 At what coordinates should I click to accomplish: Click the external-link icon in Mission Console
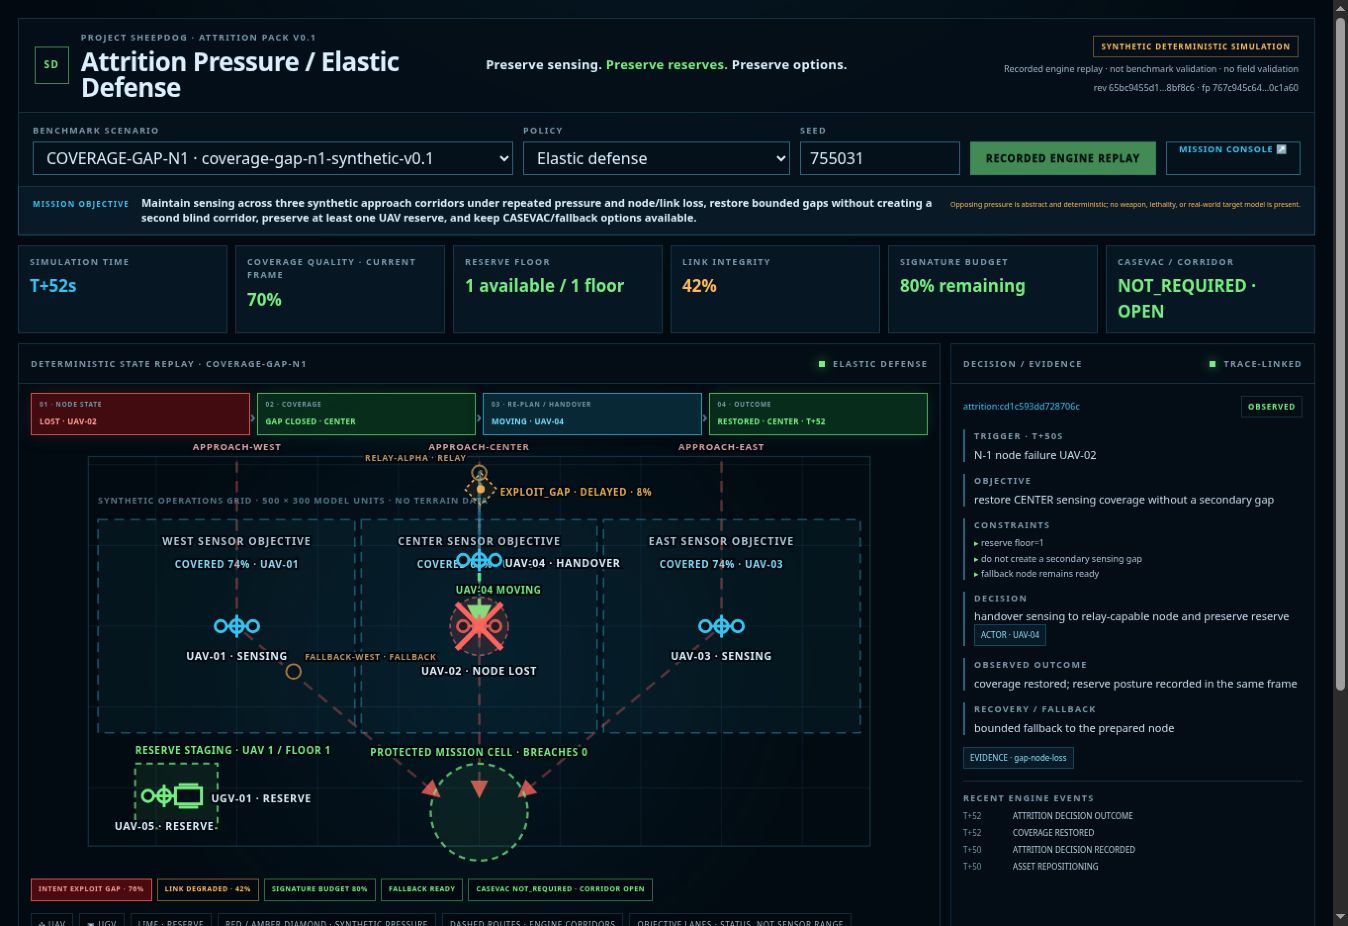[x=1282, y=149]
